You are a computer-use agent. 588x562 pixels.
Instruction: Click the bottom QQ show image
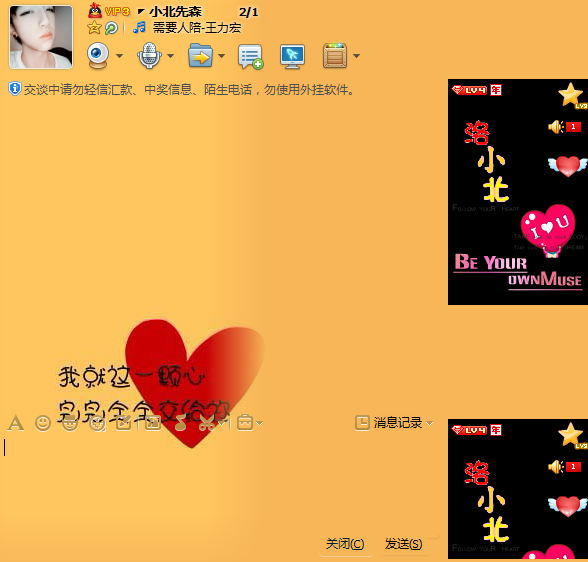coord(518,489)
